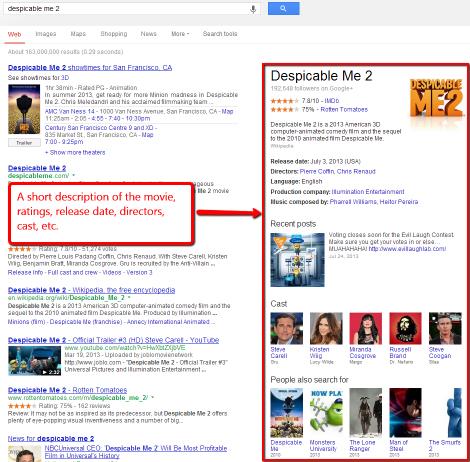The height and width of the screenshot is (462, 470).
Task: Open the Rotten Tomatoes rating link
Action: tap(344, 110)
